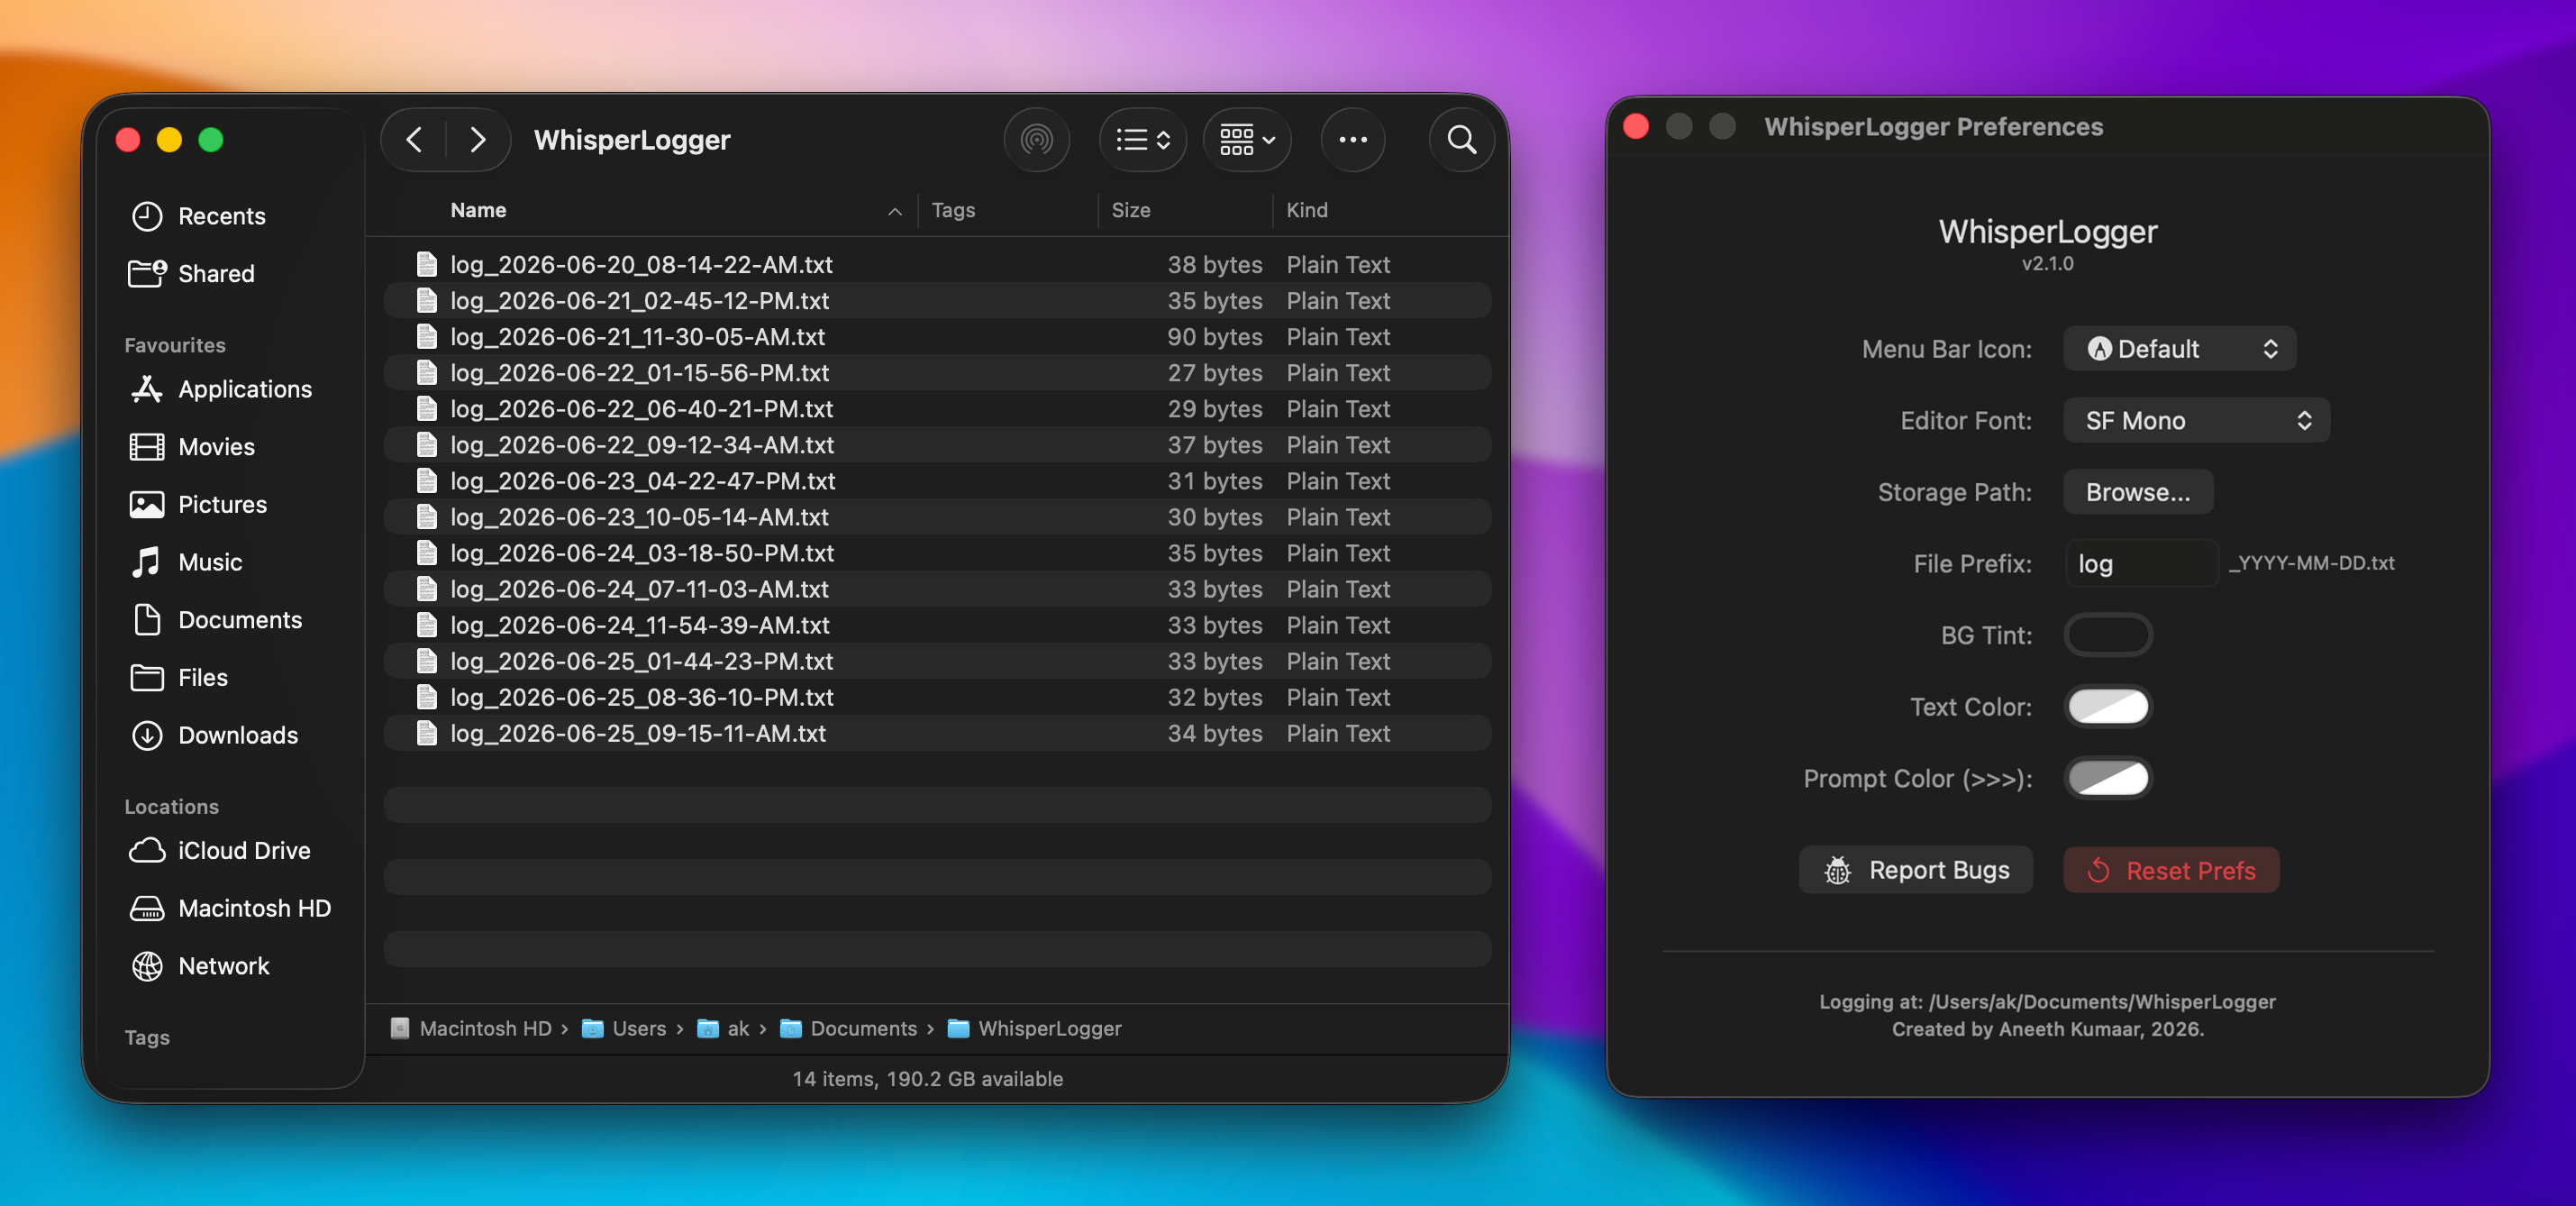
Task: Click the 90 bytes size cell
Action: coord(1214,336)
